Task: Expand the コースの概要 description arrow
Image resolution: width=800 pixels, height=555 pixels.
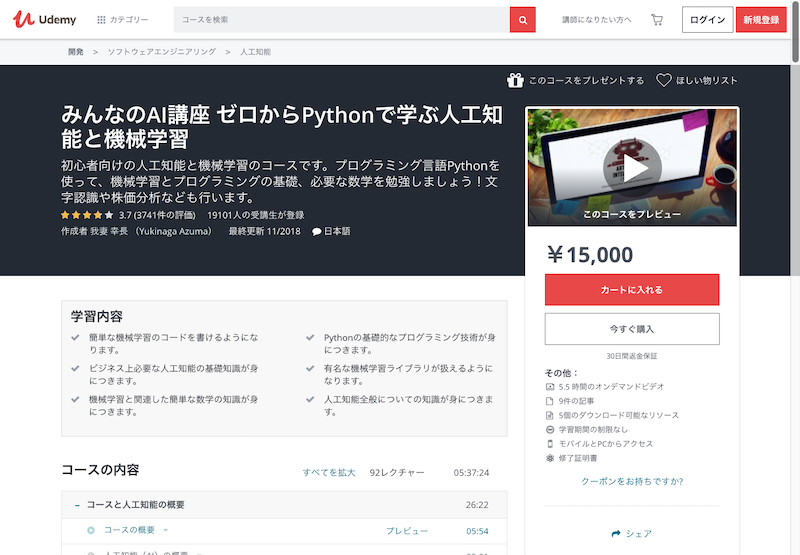Action: 165,531
